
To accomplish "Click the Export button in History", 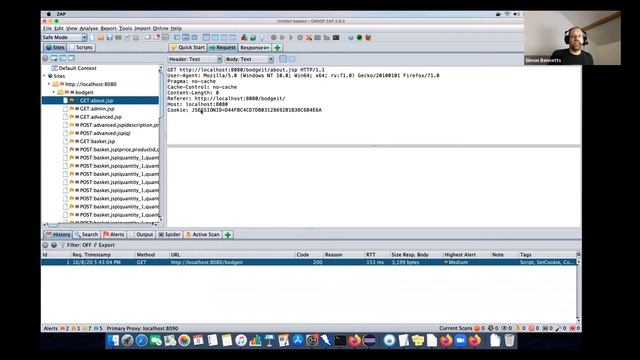I will (x=104, y=245).
